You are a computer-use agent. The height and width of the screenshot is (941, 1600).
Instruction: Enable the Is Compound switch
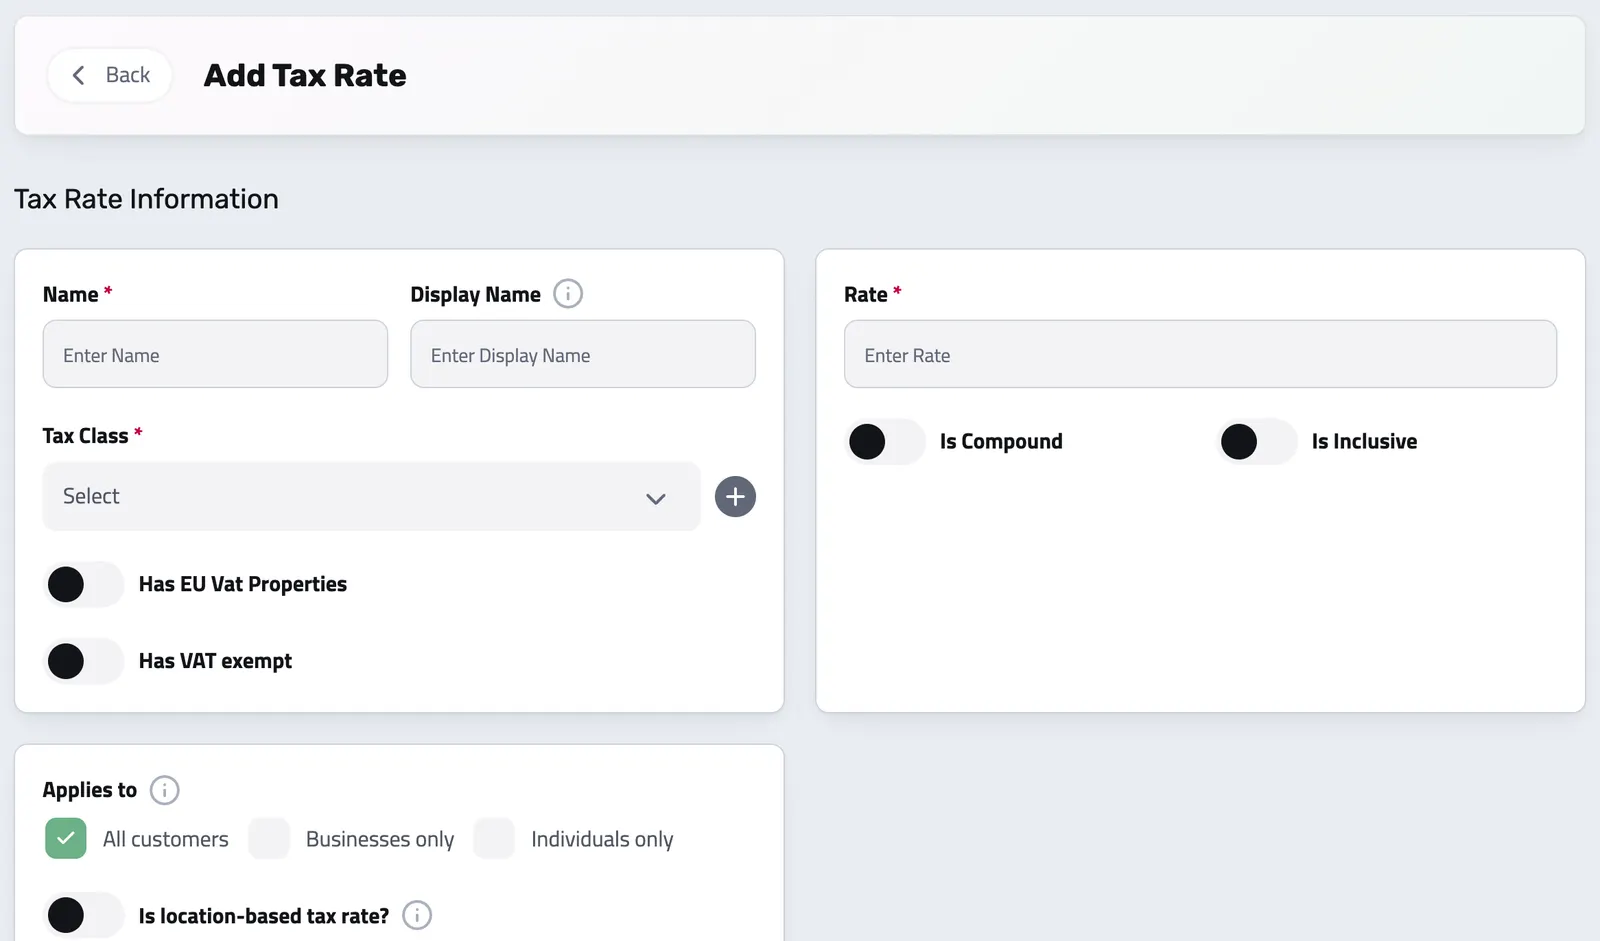tap(886, 441)
